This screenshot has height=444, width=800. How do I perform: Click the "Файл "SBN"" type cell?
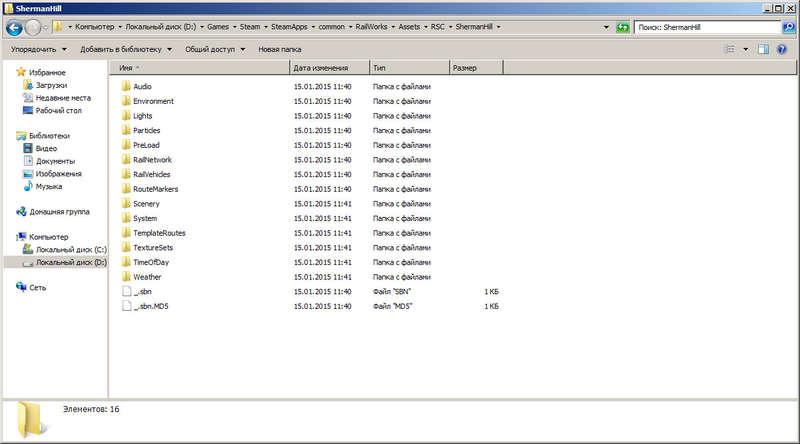pyautogui.click(x=392, y=292)
